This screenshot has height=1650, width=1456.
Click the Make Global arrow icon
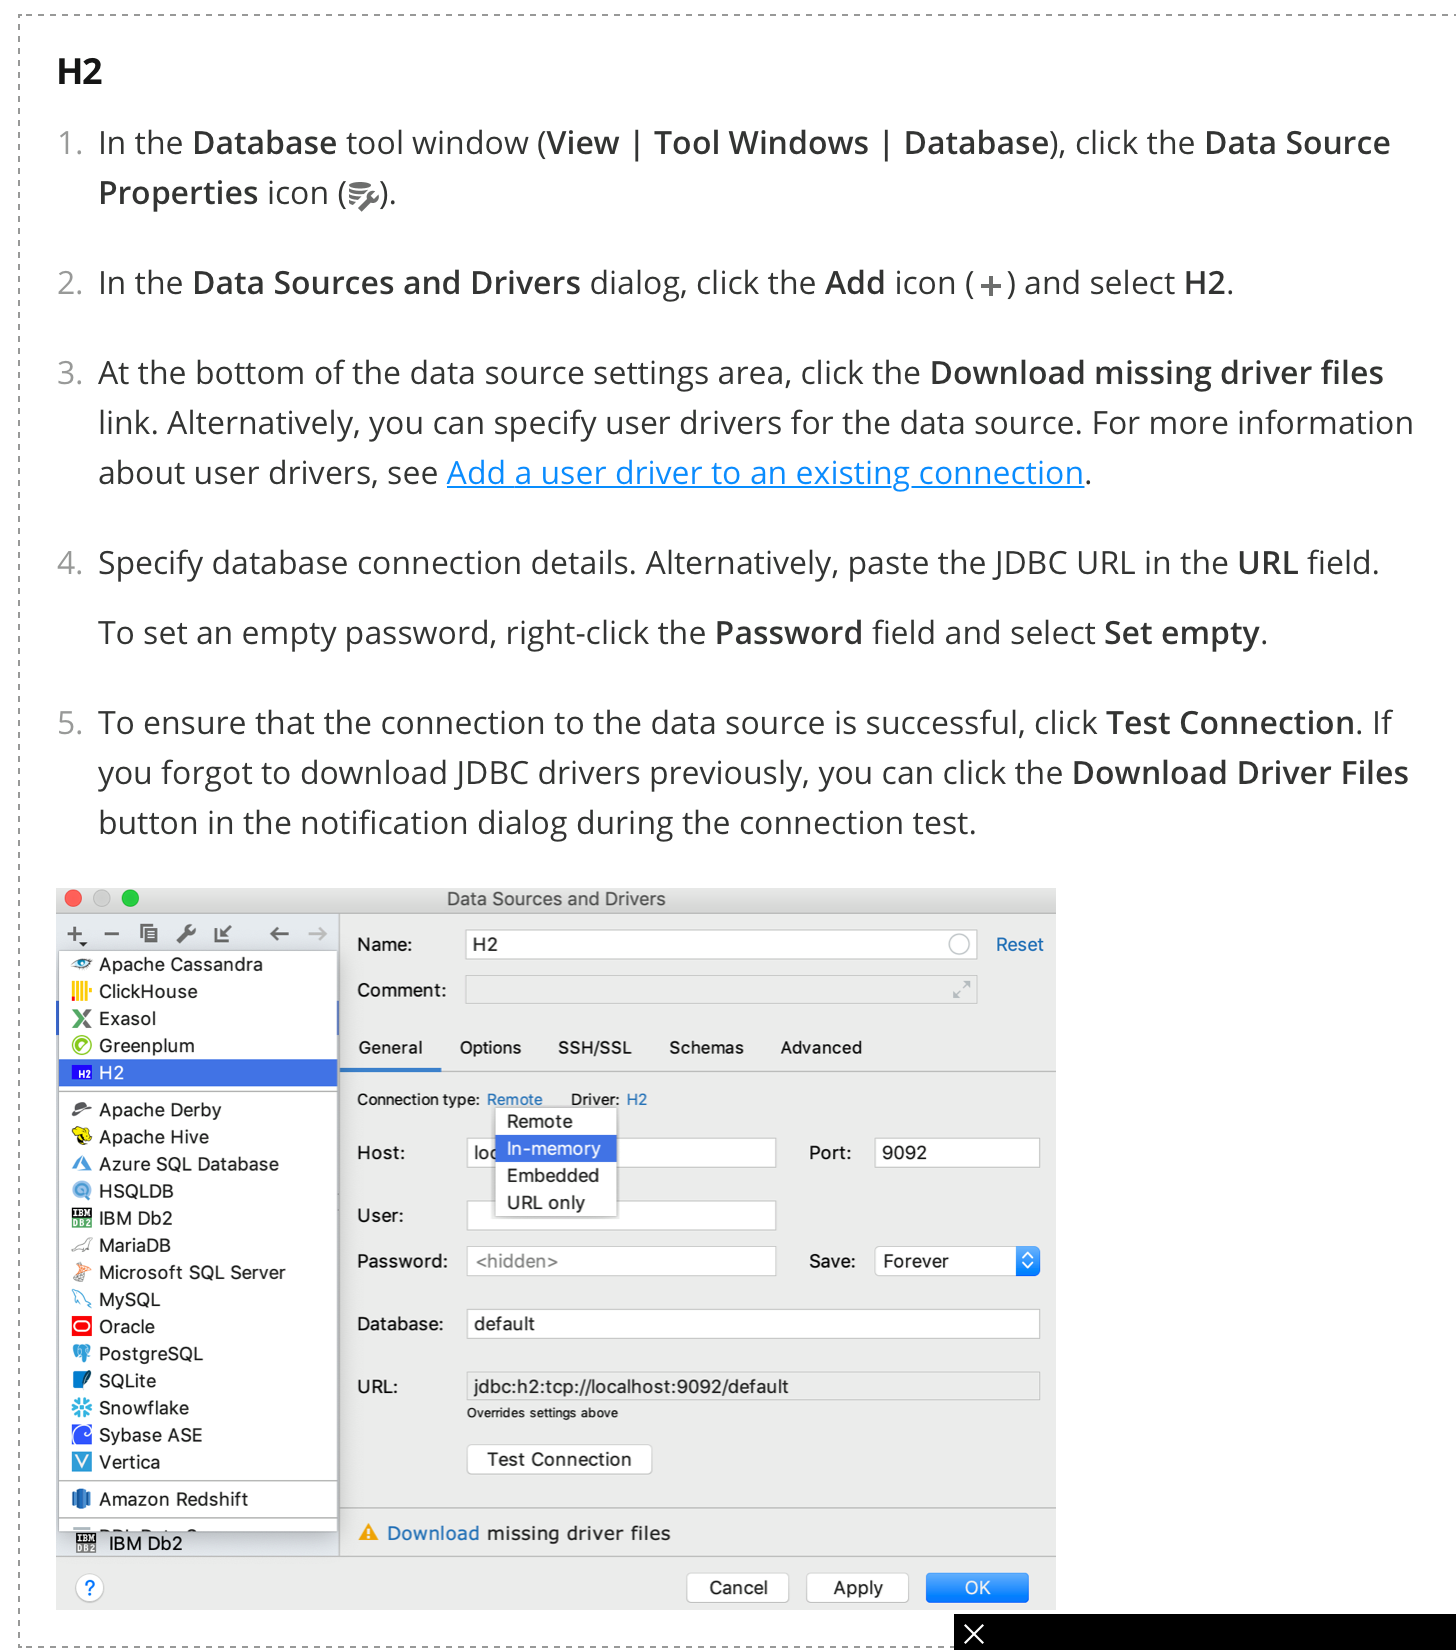click(x=222, y=934)
